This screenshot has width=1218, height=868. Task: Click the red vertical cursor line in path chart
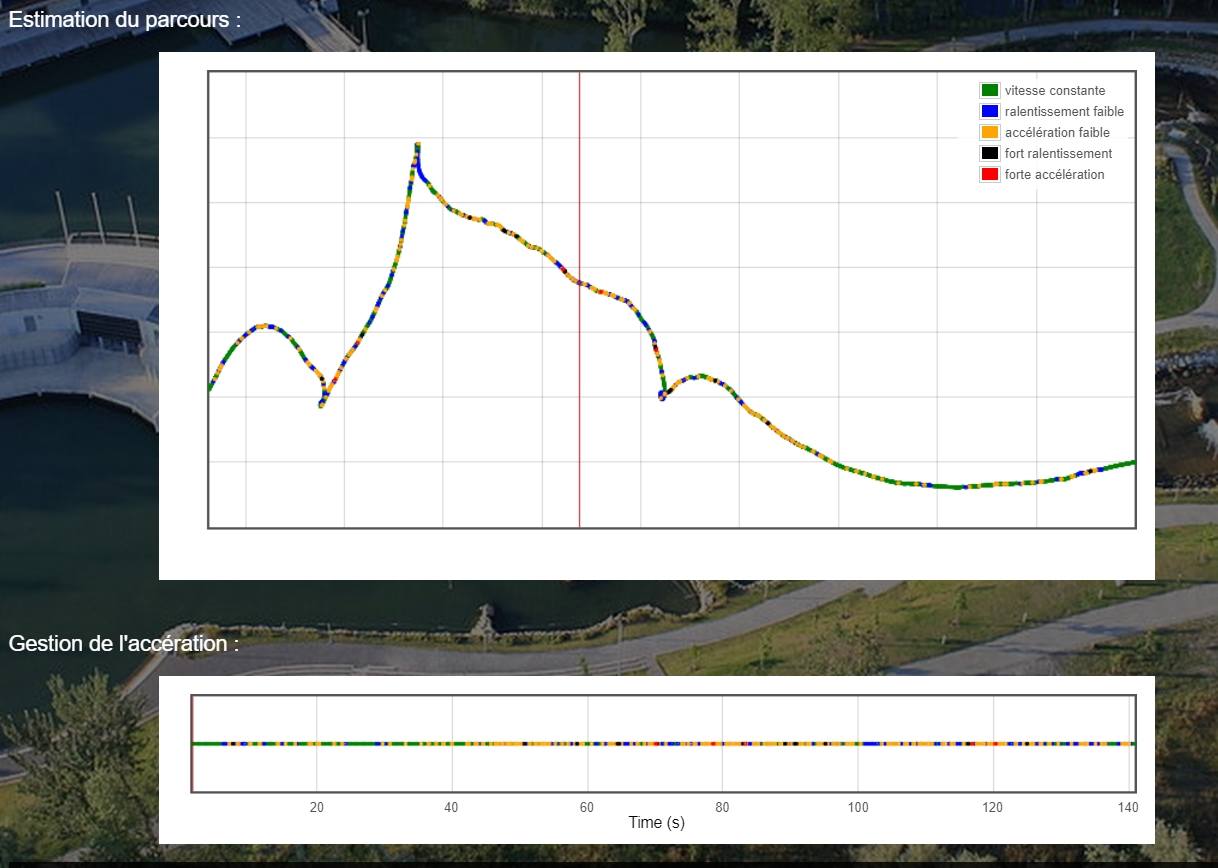coord(579,299)
